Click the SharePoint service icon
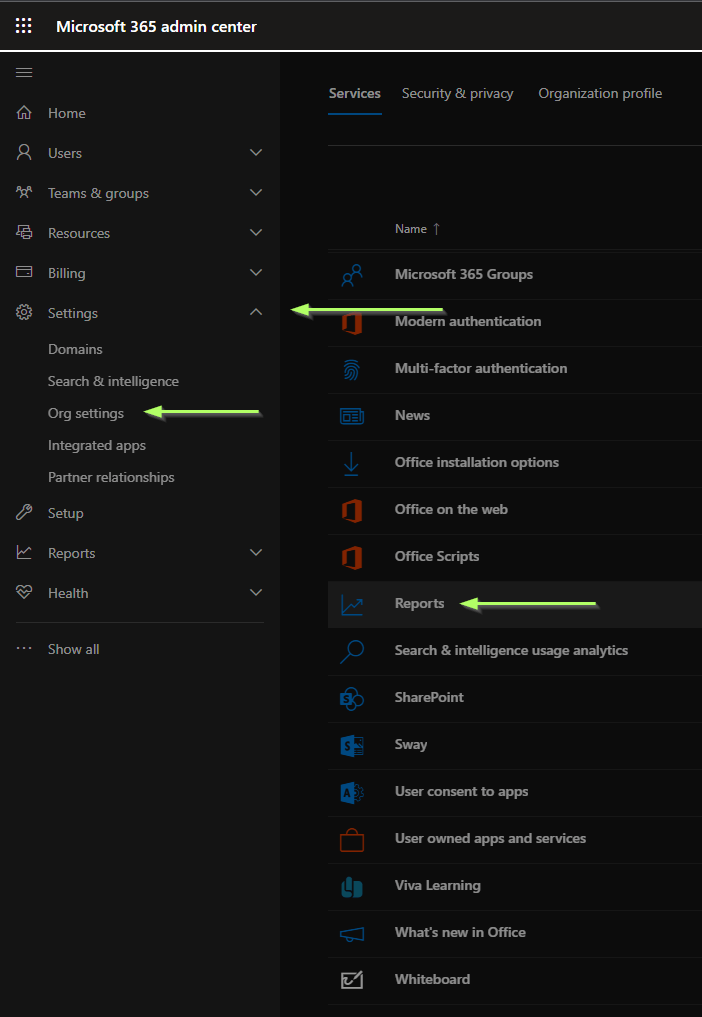702x1017 pixels. (x=352, y=699)
